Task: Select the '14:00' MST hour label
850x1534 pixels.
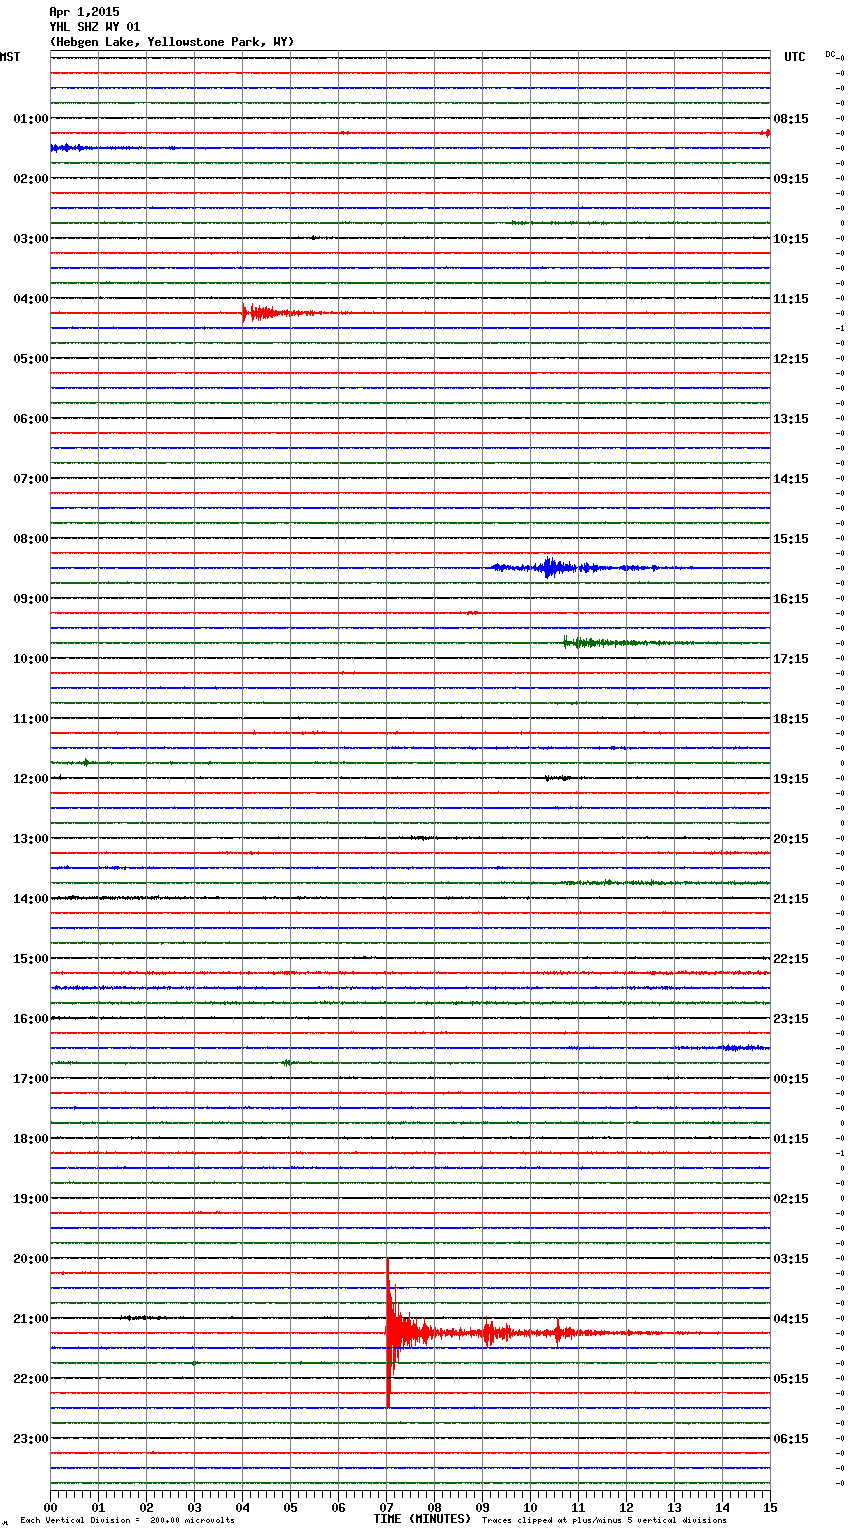Action: click(x=31, y=899)
